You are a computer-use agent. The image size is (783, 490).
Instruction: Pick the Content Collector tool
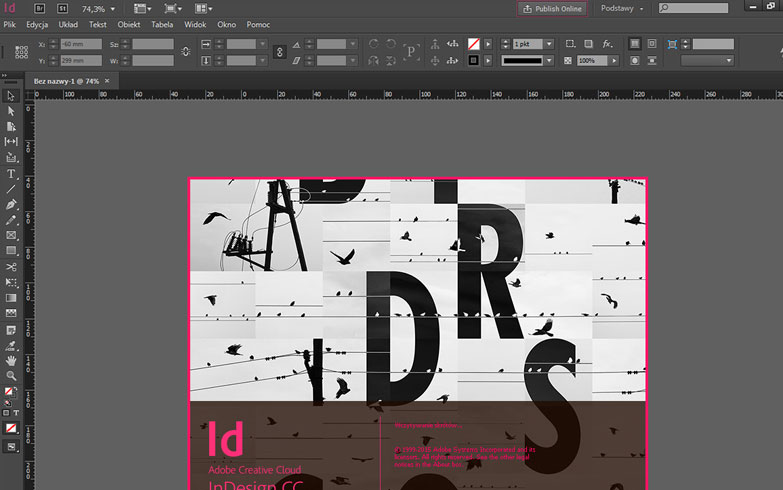pyautogui.click(x=10, y=158)
